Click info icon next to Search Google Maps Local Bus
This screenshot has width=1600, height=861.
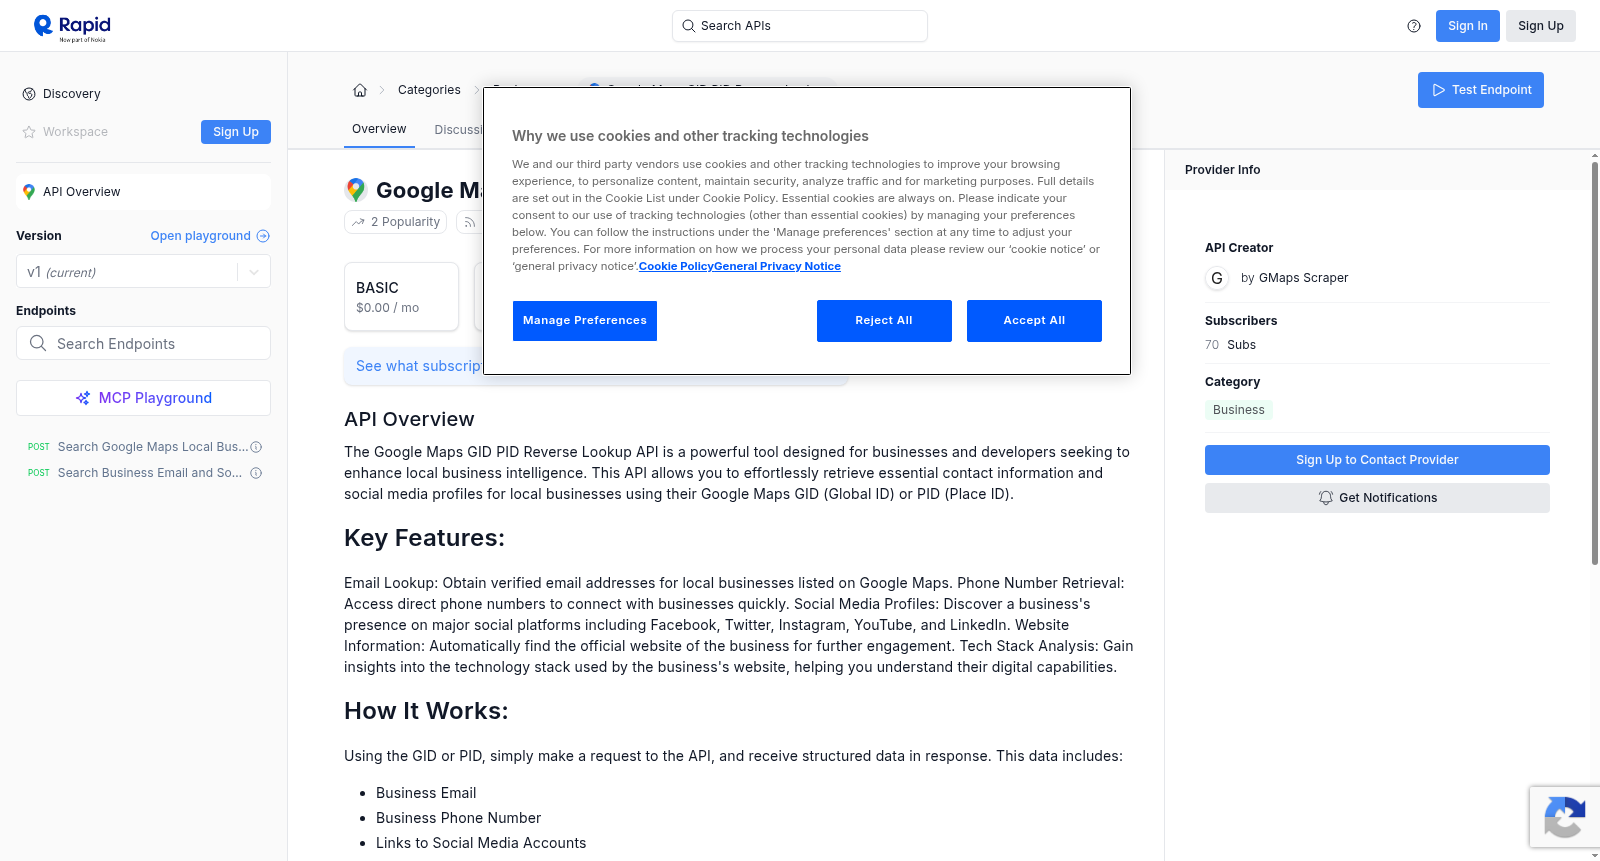256,447
